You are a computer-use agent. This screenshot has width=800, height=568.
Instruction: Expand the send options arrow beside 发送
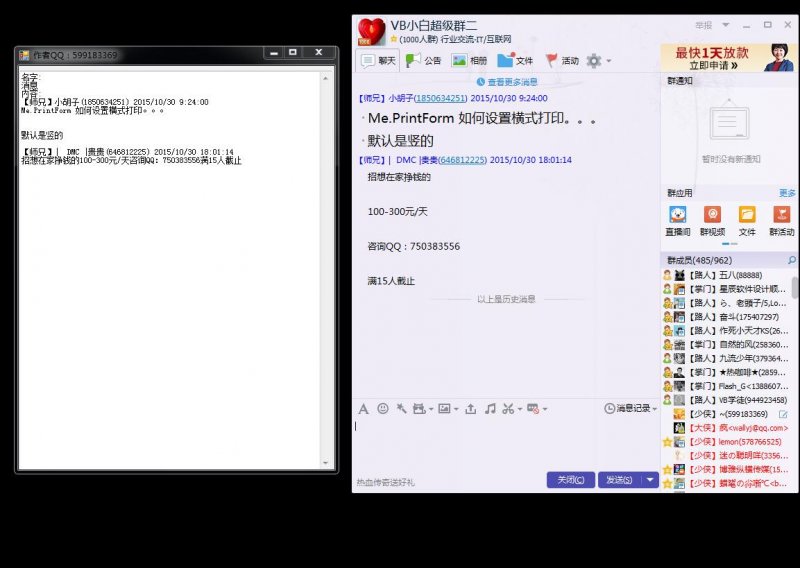pyautogui.click(x=650, y=480)
